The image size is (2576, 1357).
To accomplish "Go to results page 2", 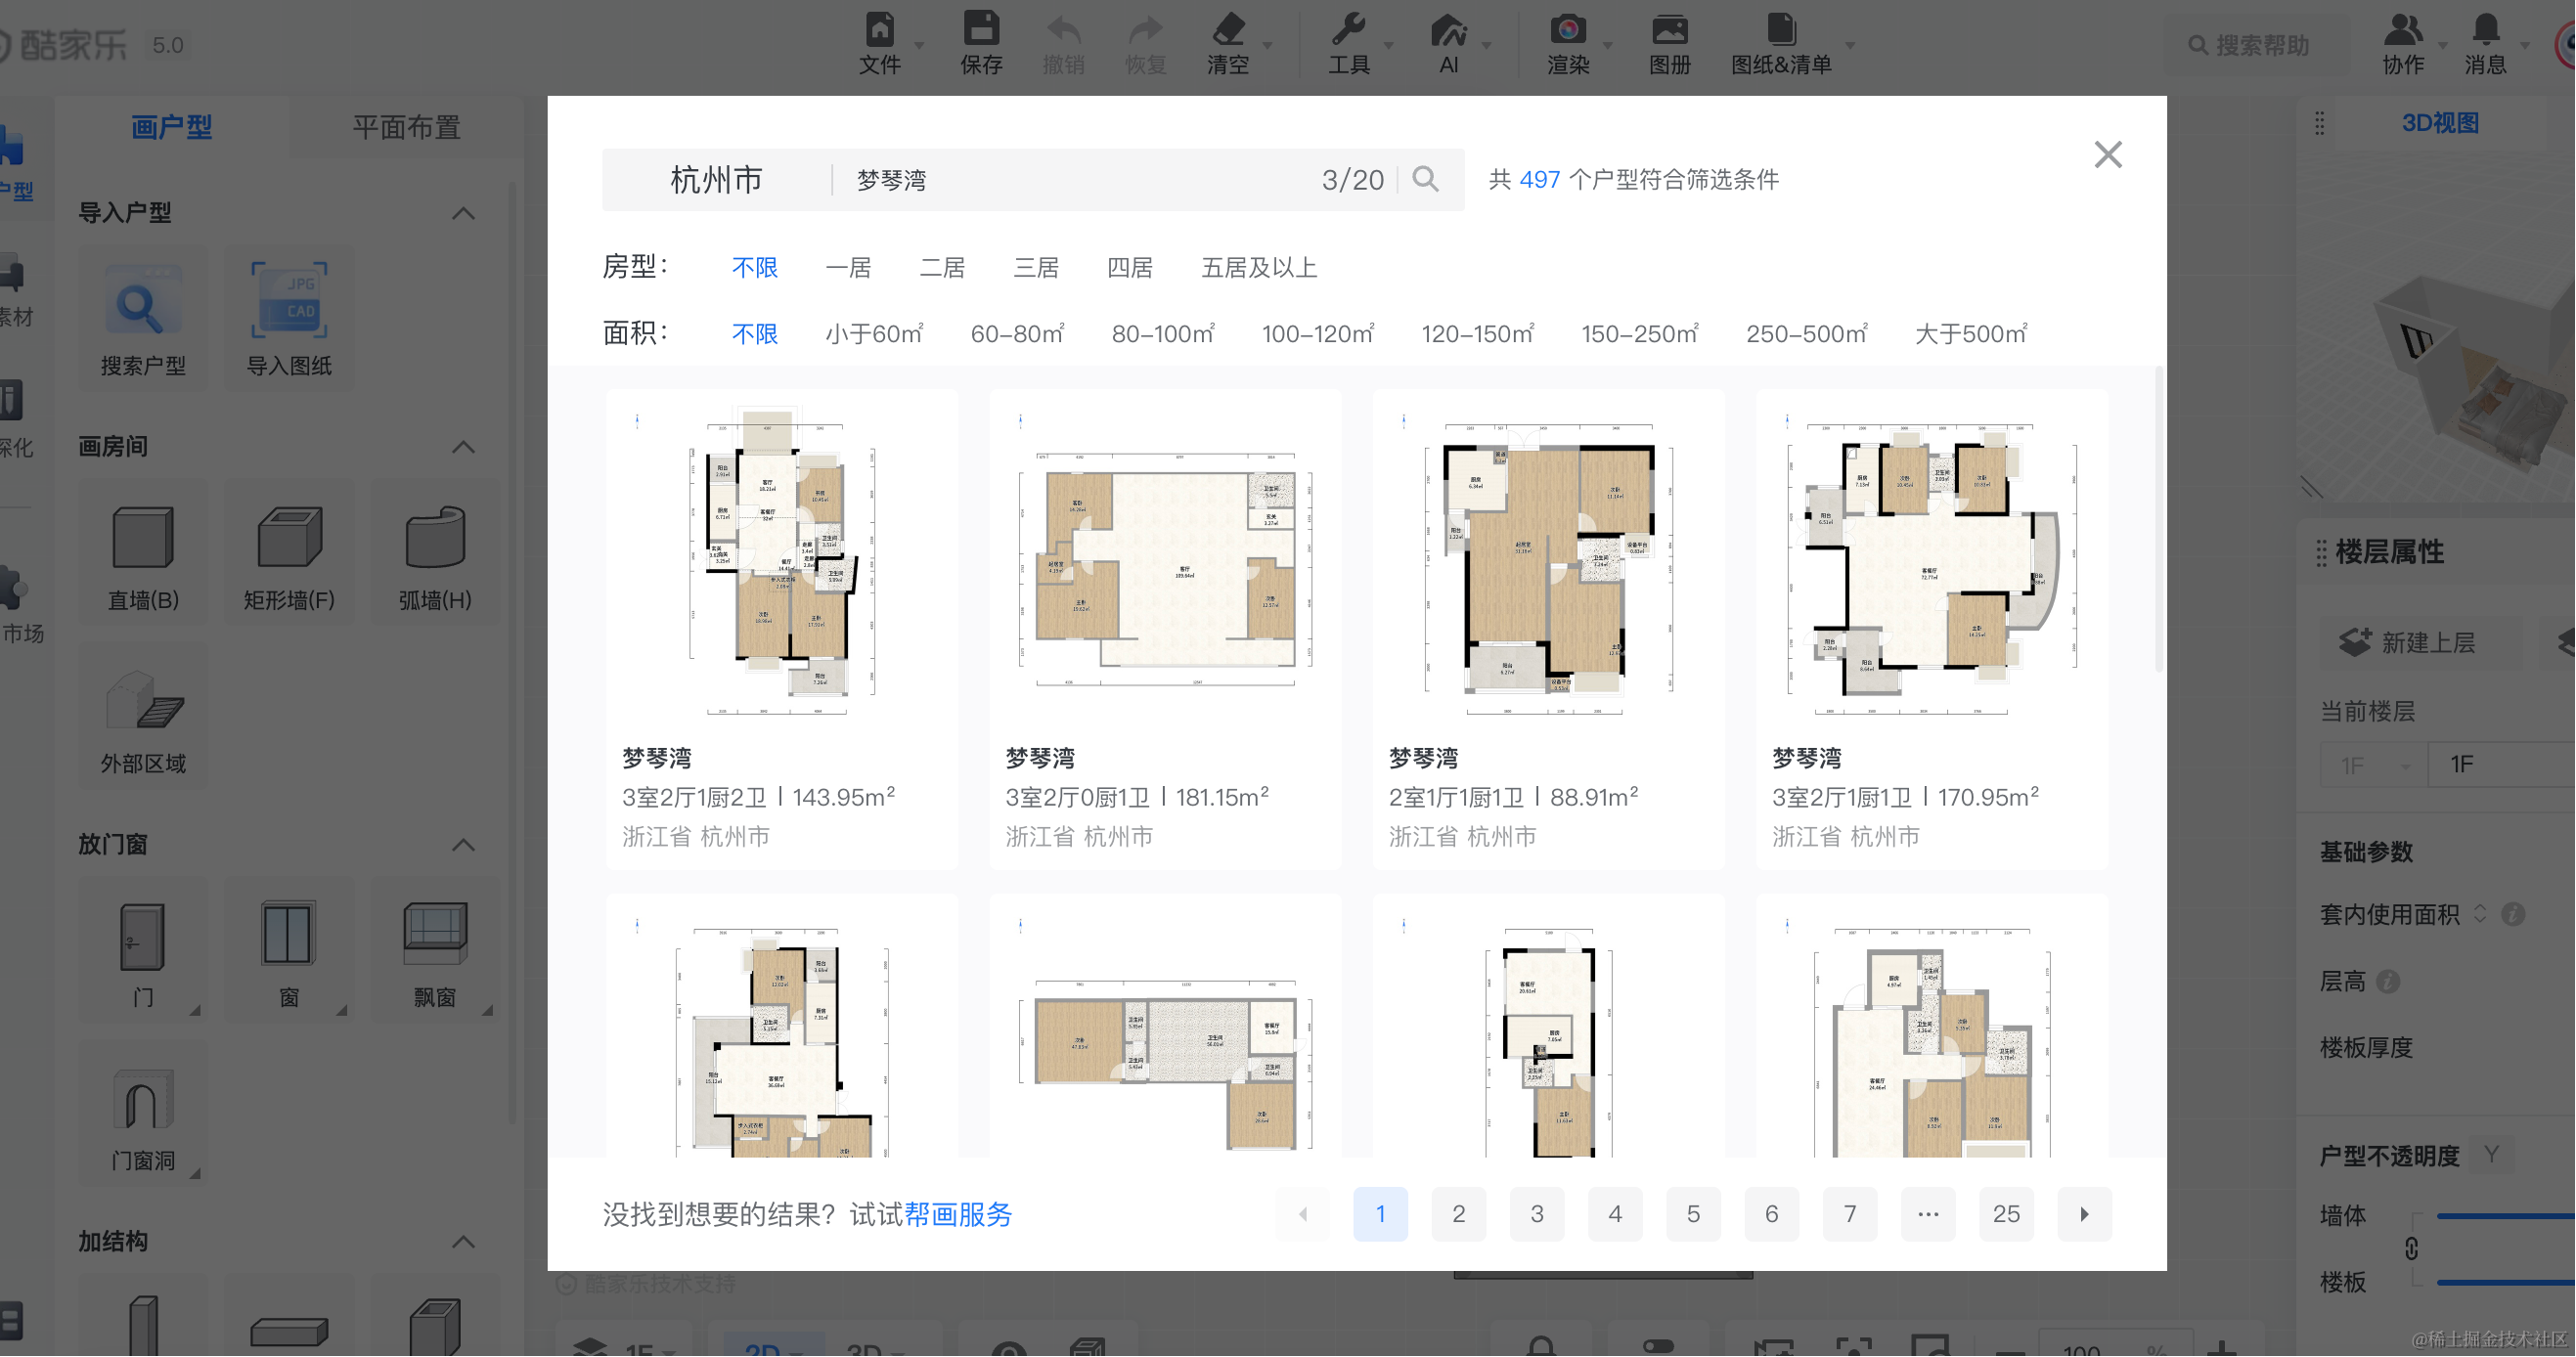I will 1459,1214.
